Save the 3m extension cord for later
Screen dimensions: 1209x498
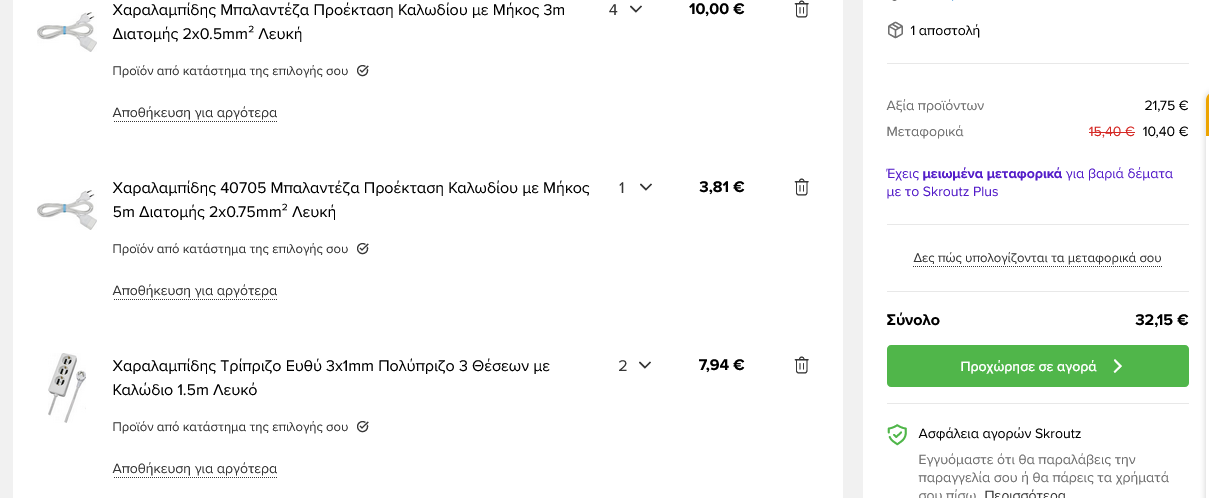click(195, 113)
